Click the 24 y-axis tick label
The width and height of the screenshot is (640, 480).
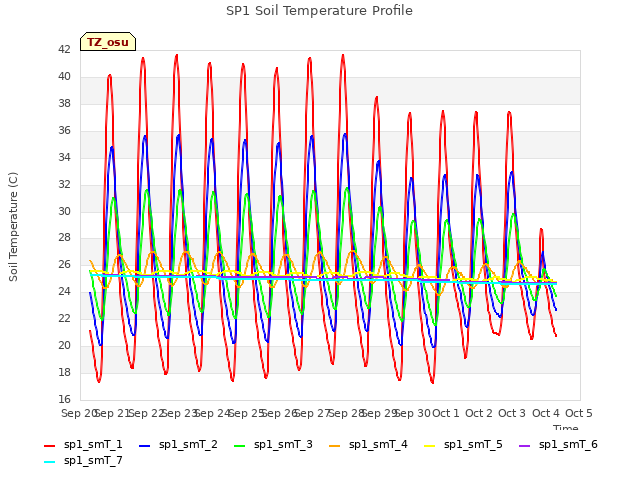tap(64, 291)
